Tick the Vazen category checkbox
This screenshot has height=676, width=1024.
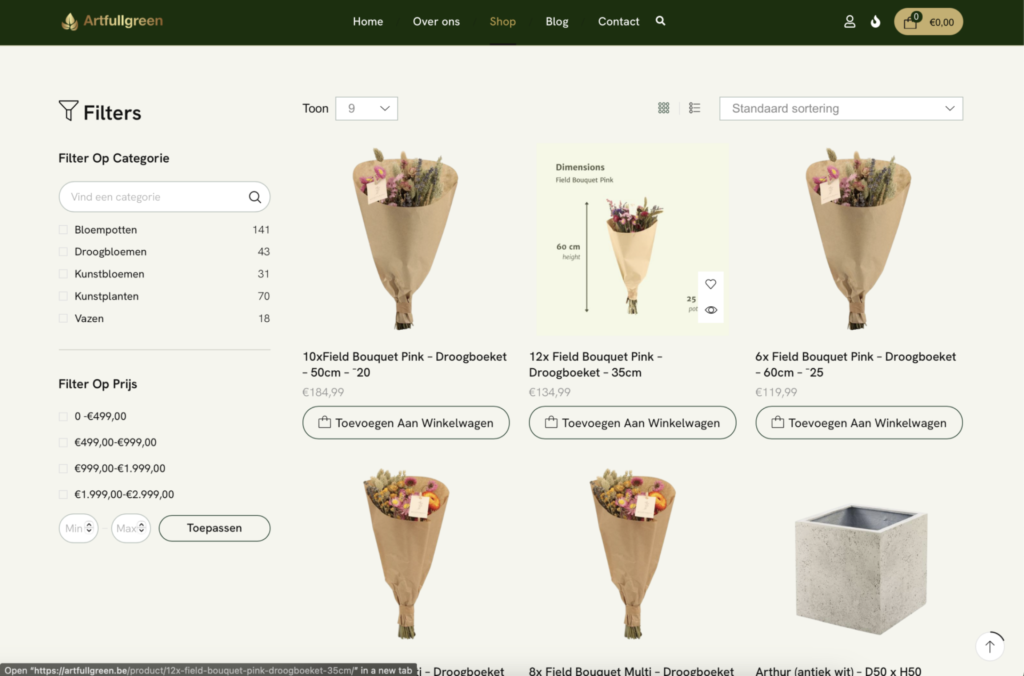(x=63, y=318)
